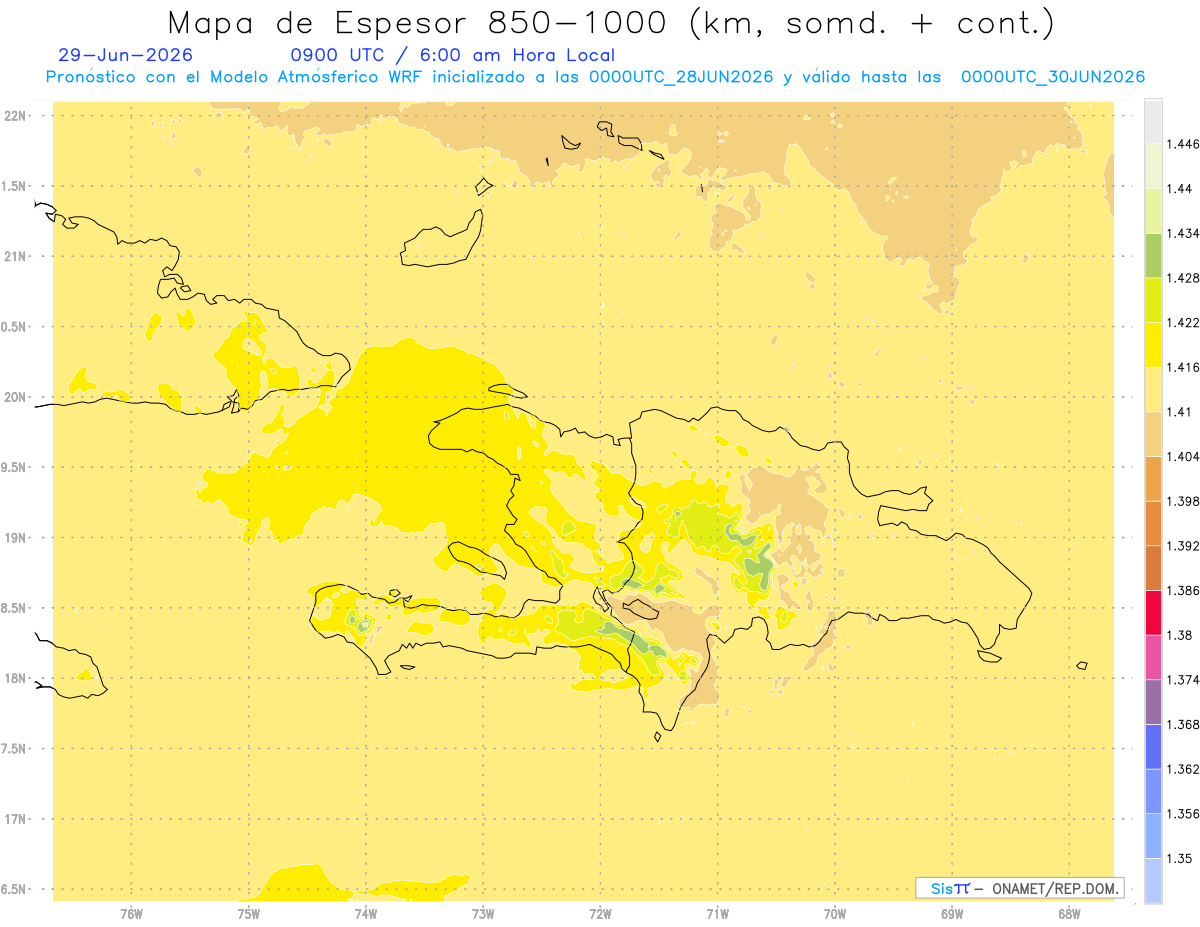1200x927 pixels.
Task: Click the "18N" latitude label
Action: (16, 678)
